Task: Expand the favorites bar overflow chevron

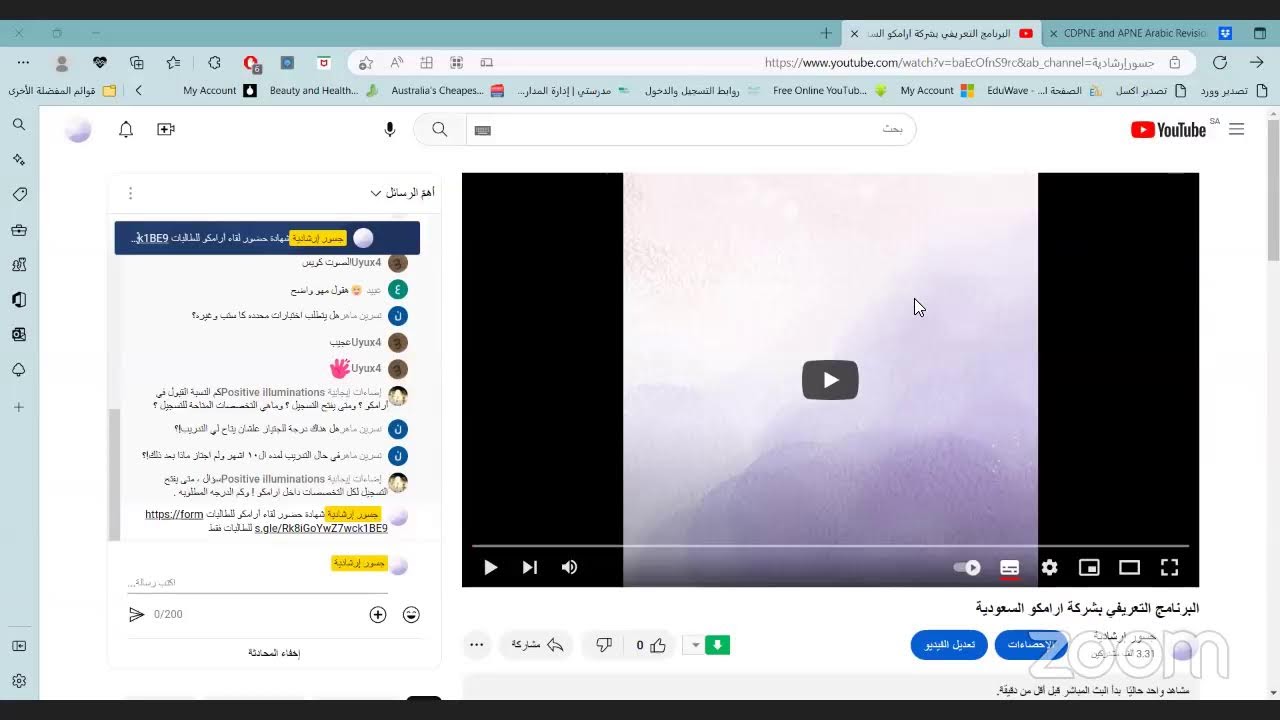Action: pyautogui.click(x=138, y=90)
